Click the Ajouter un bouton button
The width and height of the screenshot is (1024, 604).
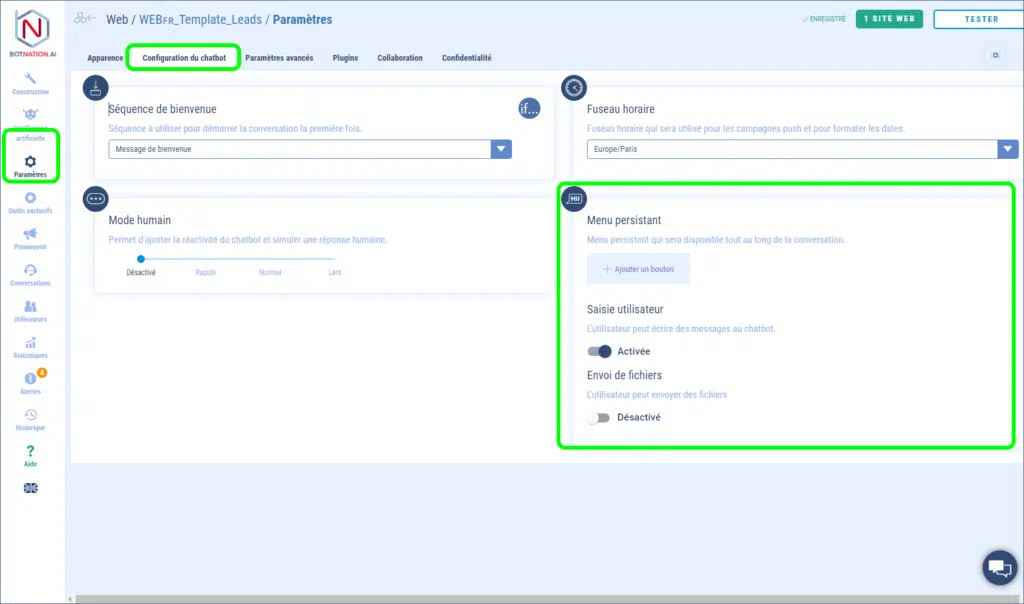[638, 269]
